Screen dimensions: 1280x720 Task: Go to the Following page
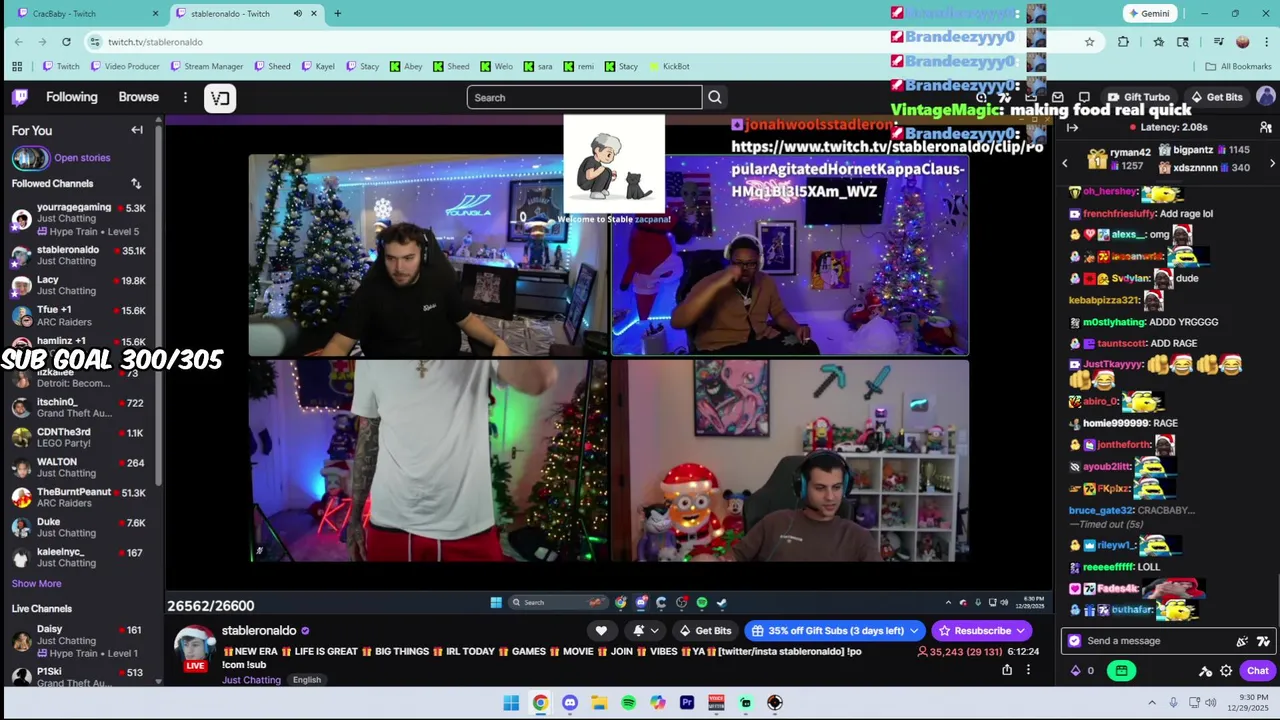(72, 97)
